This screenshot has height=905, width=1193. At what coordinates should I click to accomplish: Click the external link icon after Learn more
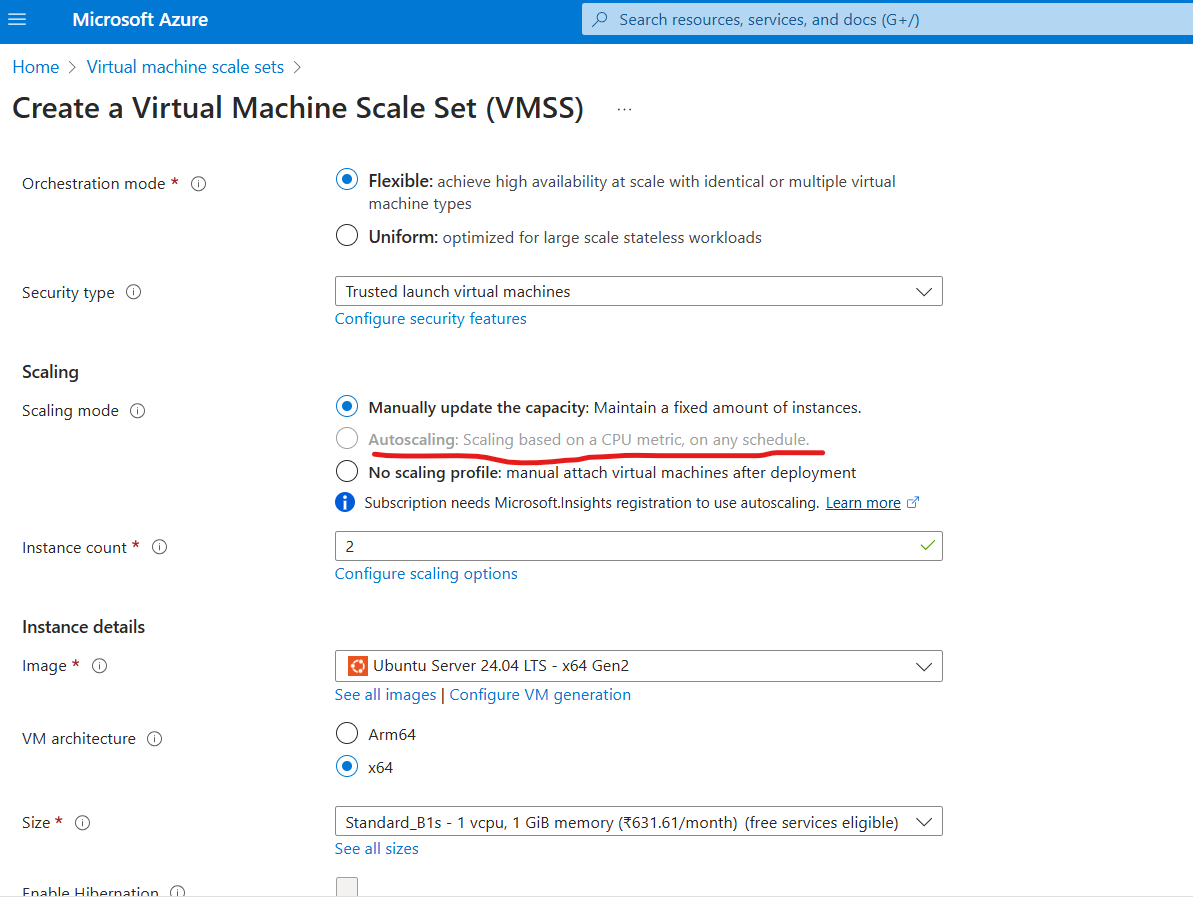coord(913,502)
